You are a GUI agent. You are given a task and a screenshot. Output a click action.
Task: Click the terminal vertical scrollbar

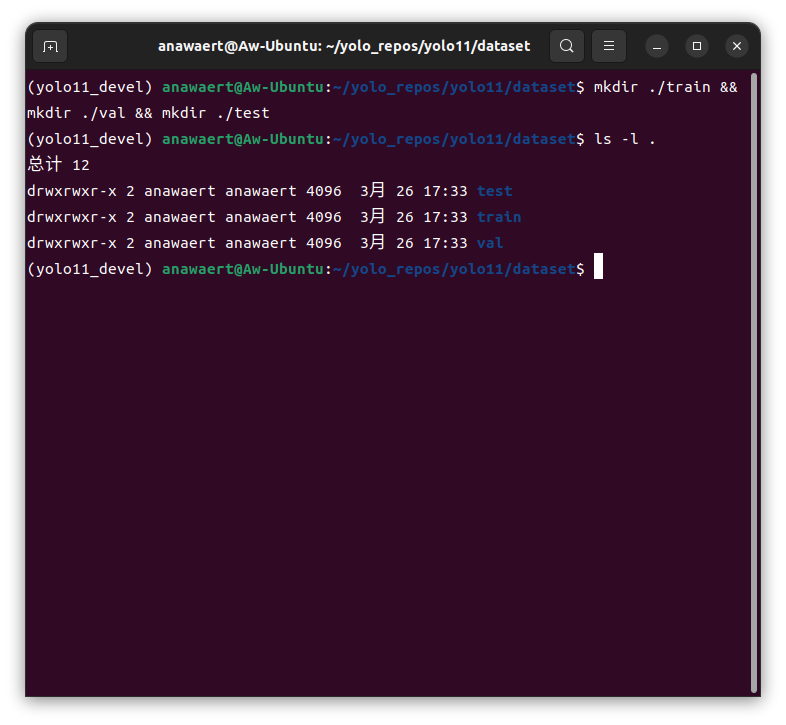click(x=753, y=380)
